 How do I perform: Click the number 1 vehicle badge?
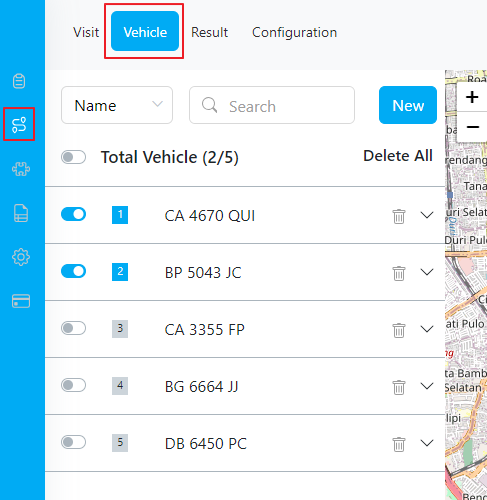[120, 215]
